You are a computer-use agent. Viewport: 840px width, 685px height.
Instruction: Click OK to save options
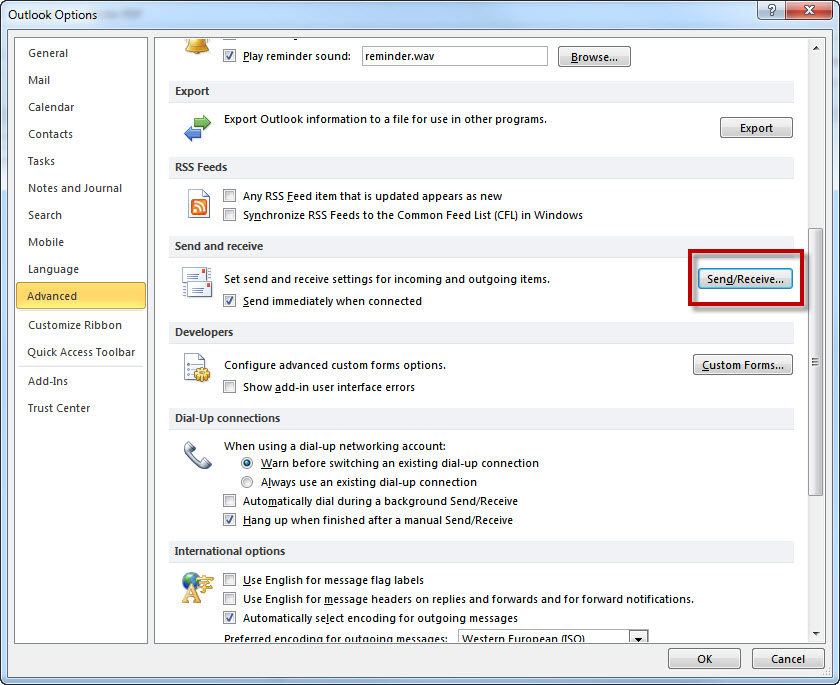point(704,659)
